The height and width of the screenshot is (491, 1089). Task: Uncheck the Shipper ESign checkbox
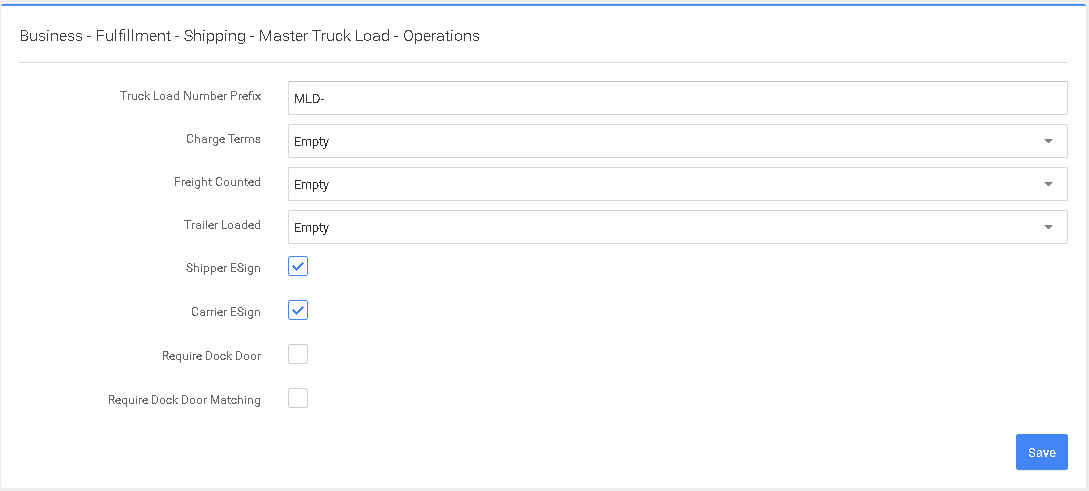(x=298, y=267)
